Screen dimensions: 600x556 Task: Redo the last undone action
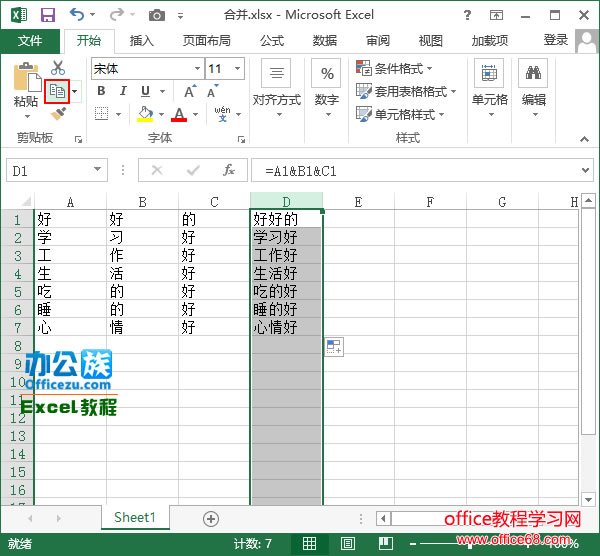pos(116,15)
